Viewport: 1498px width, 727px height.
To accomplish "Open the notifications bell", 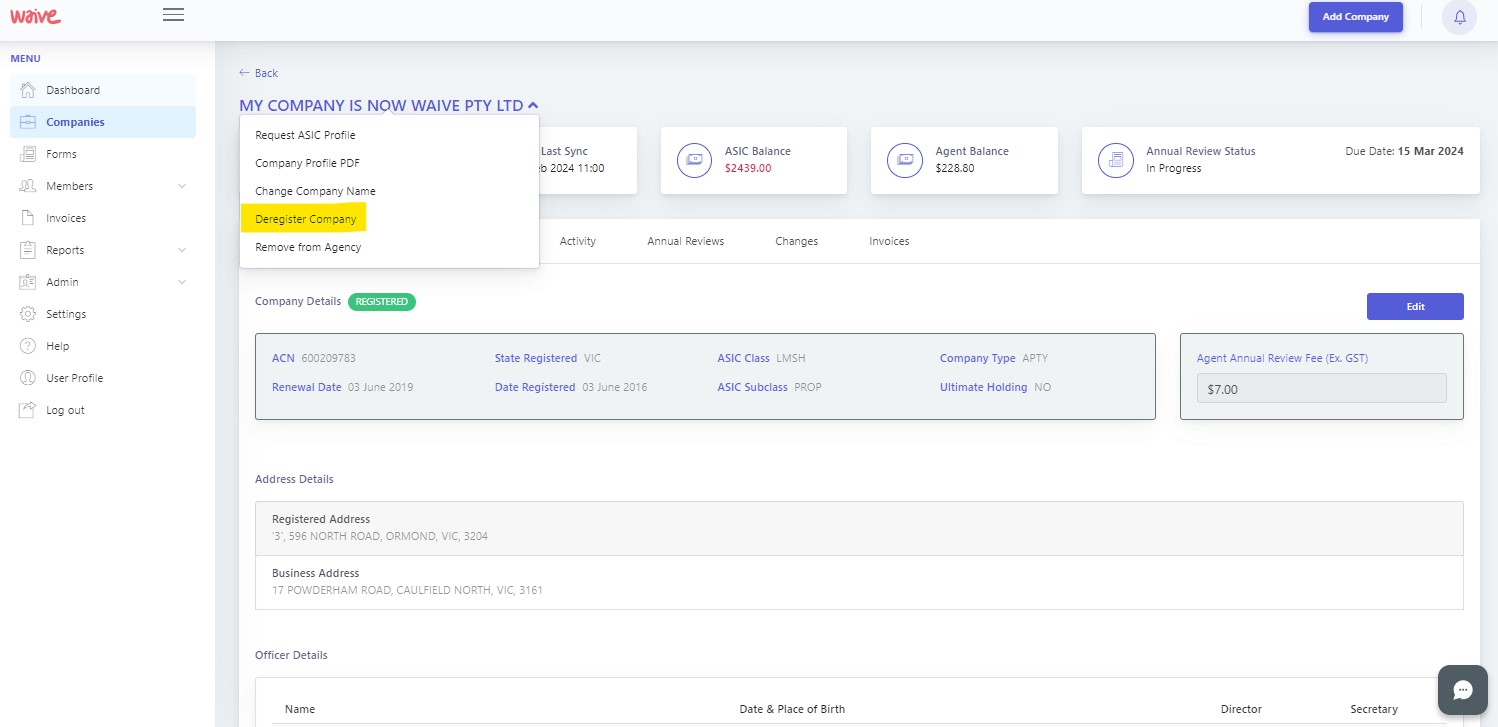I will [1459, 17].
